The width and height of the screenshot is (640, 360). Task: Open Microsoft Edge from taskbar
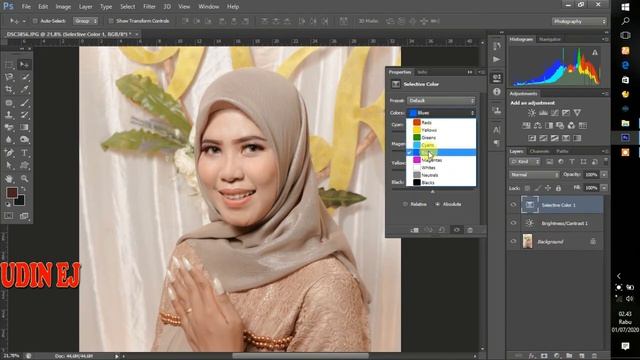point(625,65)
